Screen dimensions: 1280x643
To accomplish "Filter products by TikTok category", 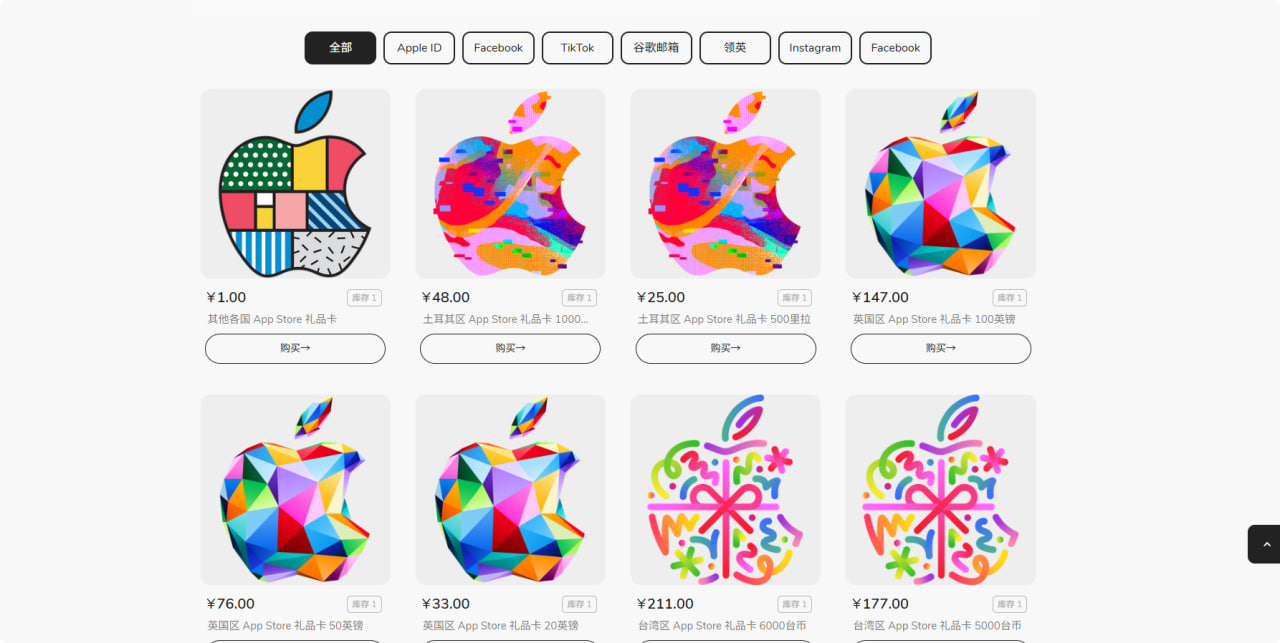I will (x=577, y=48).
